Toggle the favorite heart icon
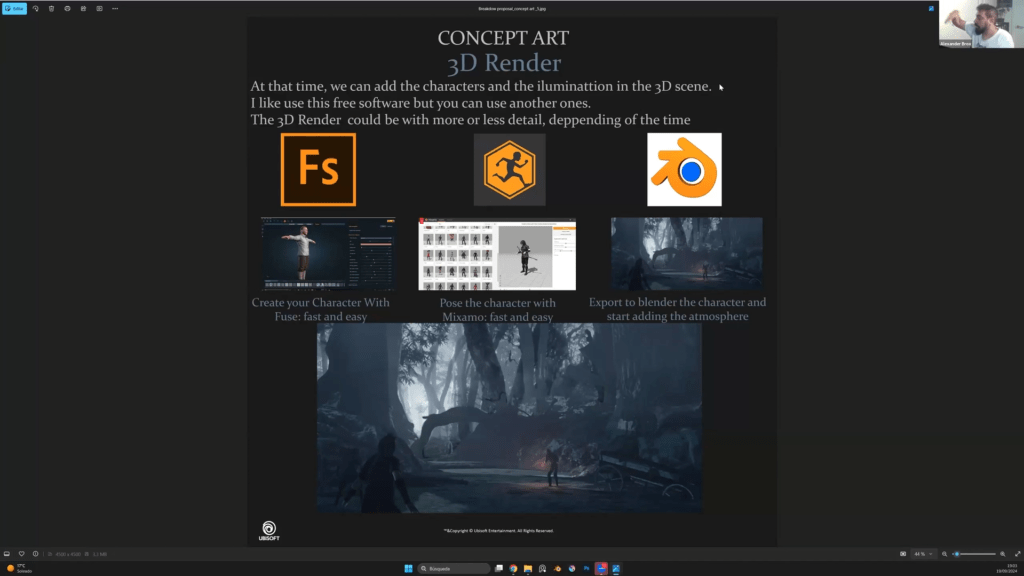The image size is (1024, 576). coord(22,554)
